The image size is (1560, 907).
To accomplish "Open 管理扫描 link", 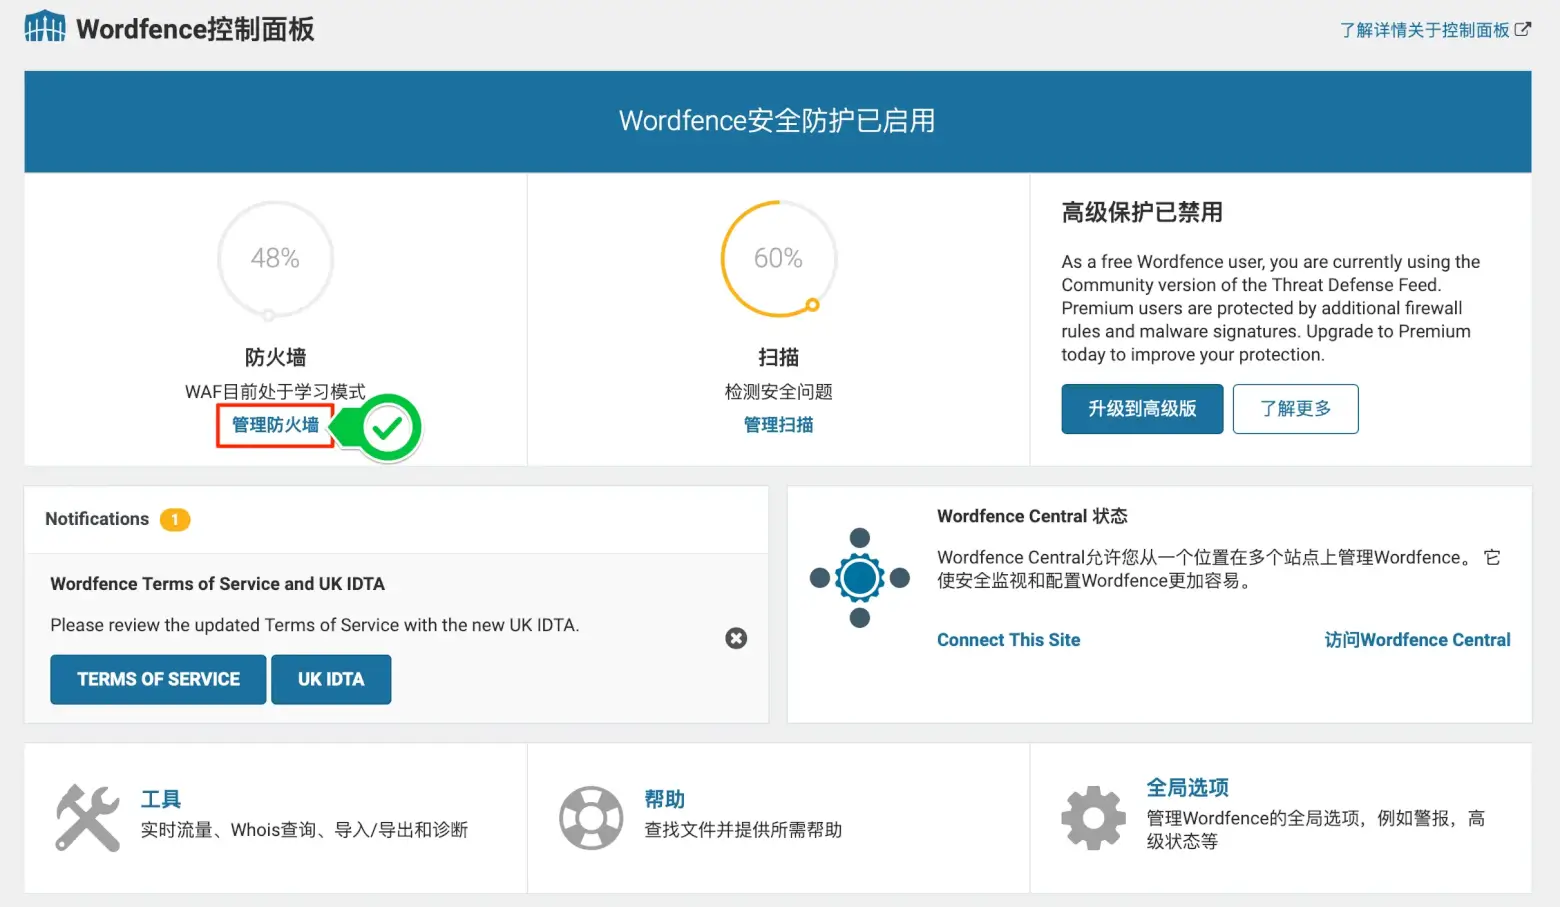I will tap(777, 424).
